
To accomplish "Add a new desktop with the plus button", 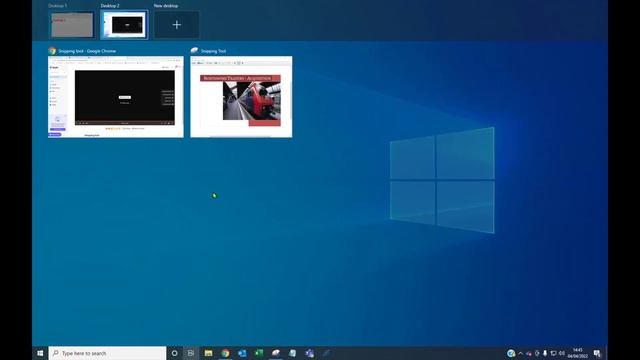I will click(176, 25).
